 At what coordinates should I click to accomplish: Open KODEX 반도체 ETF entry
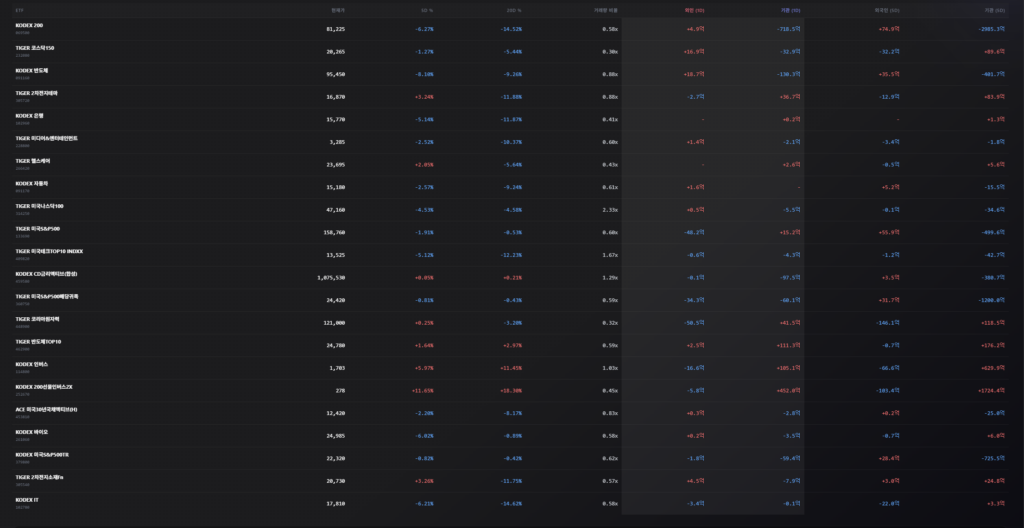coord(32,70)
